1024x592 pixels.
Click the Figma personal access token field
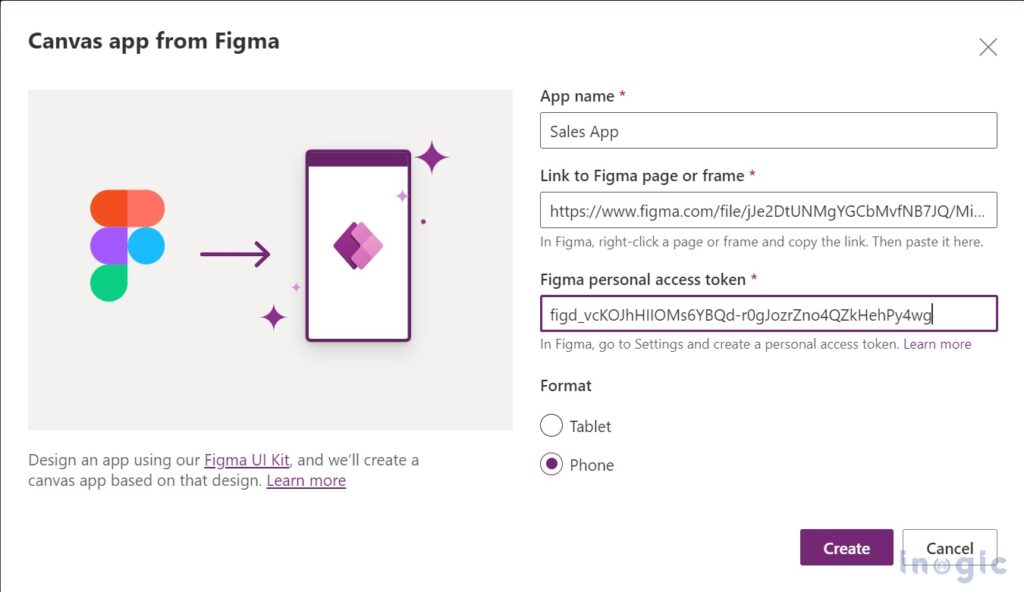[768, 313]
